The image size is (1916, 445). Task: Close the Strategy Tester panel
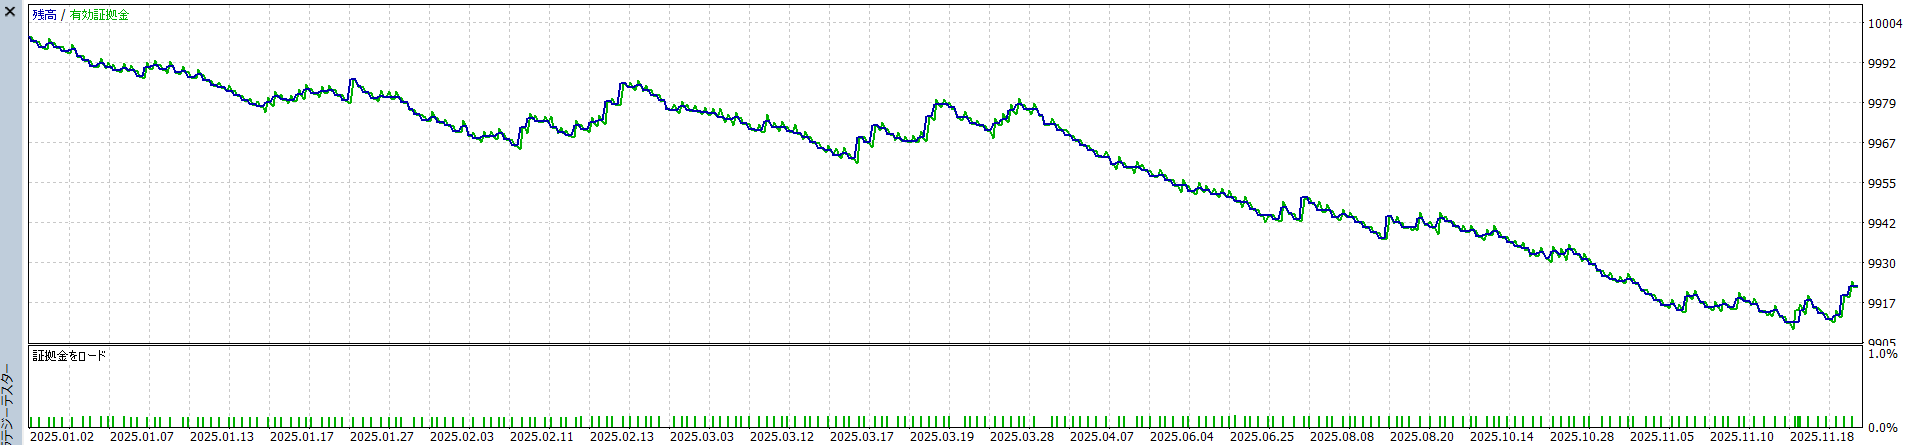click(10, 13)
